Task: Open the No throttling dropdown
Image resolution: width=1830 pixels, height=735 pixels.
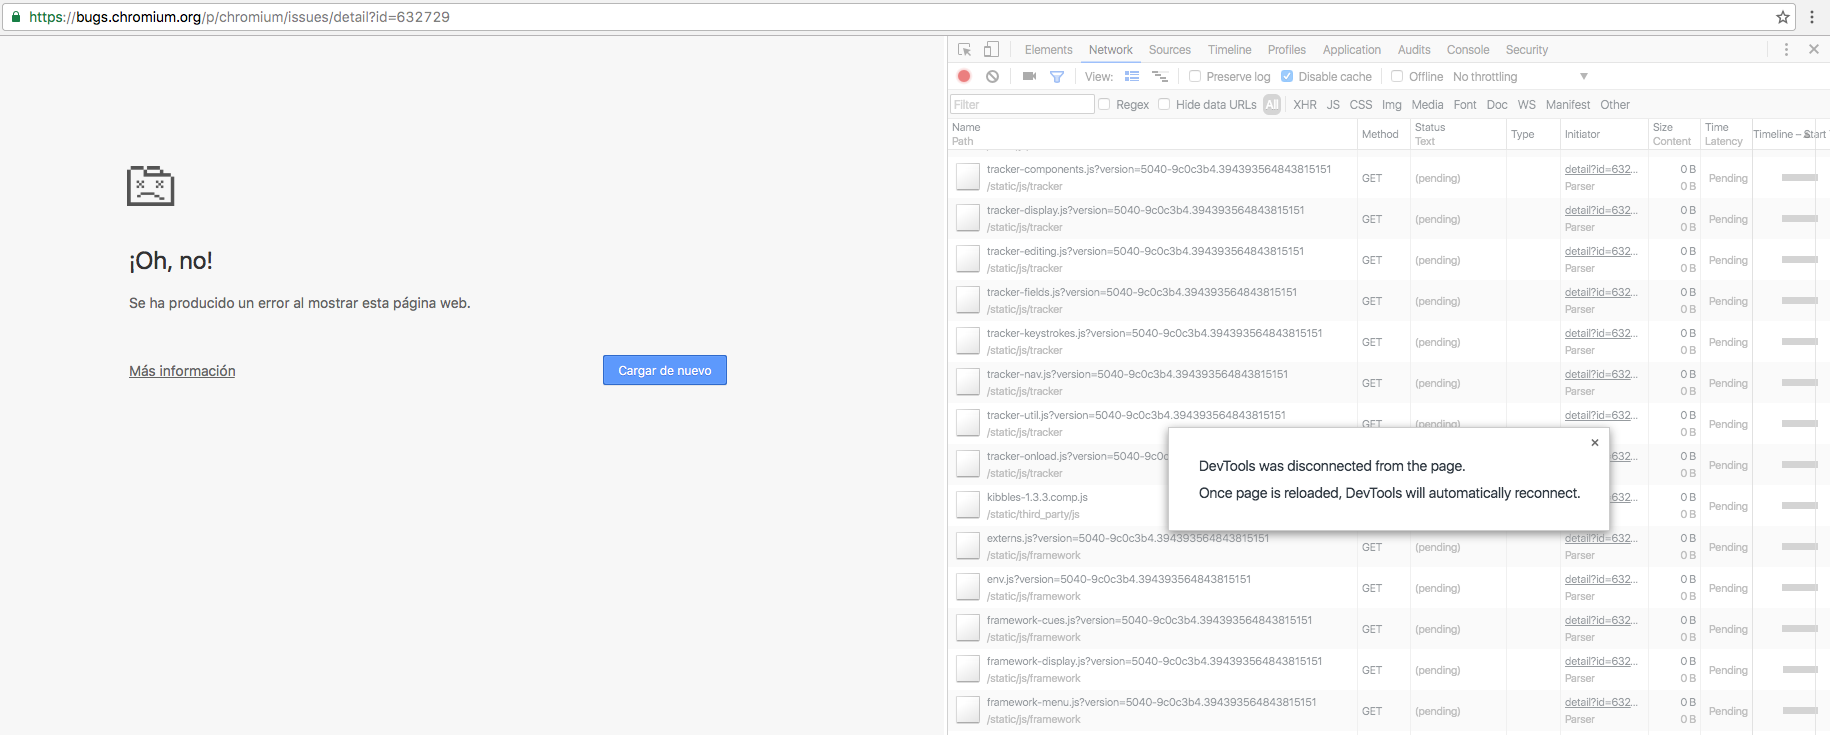Action: click(1520, 77)
